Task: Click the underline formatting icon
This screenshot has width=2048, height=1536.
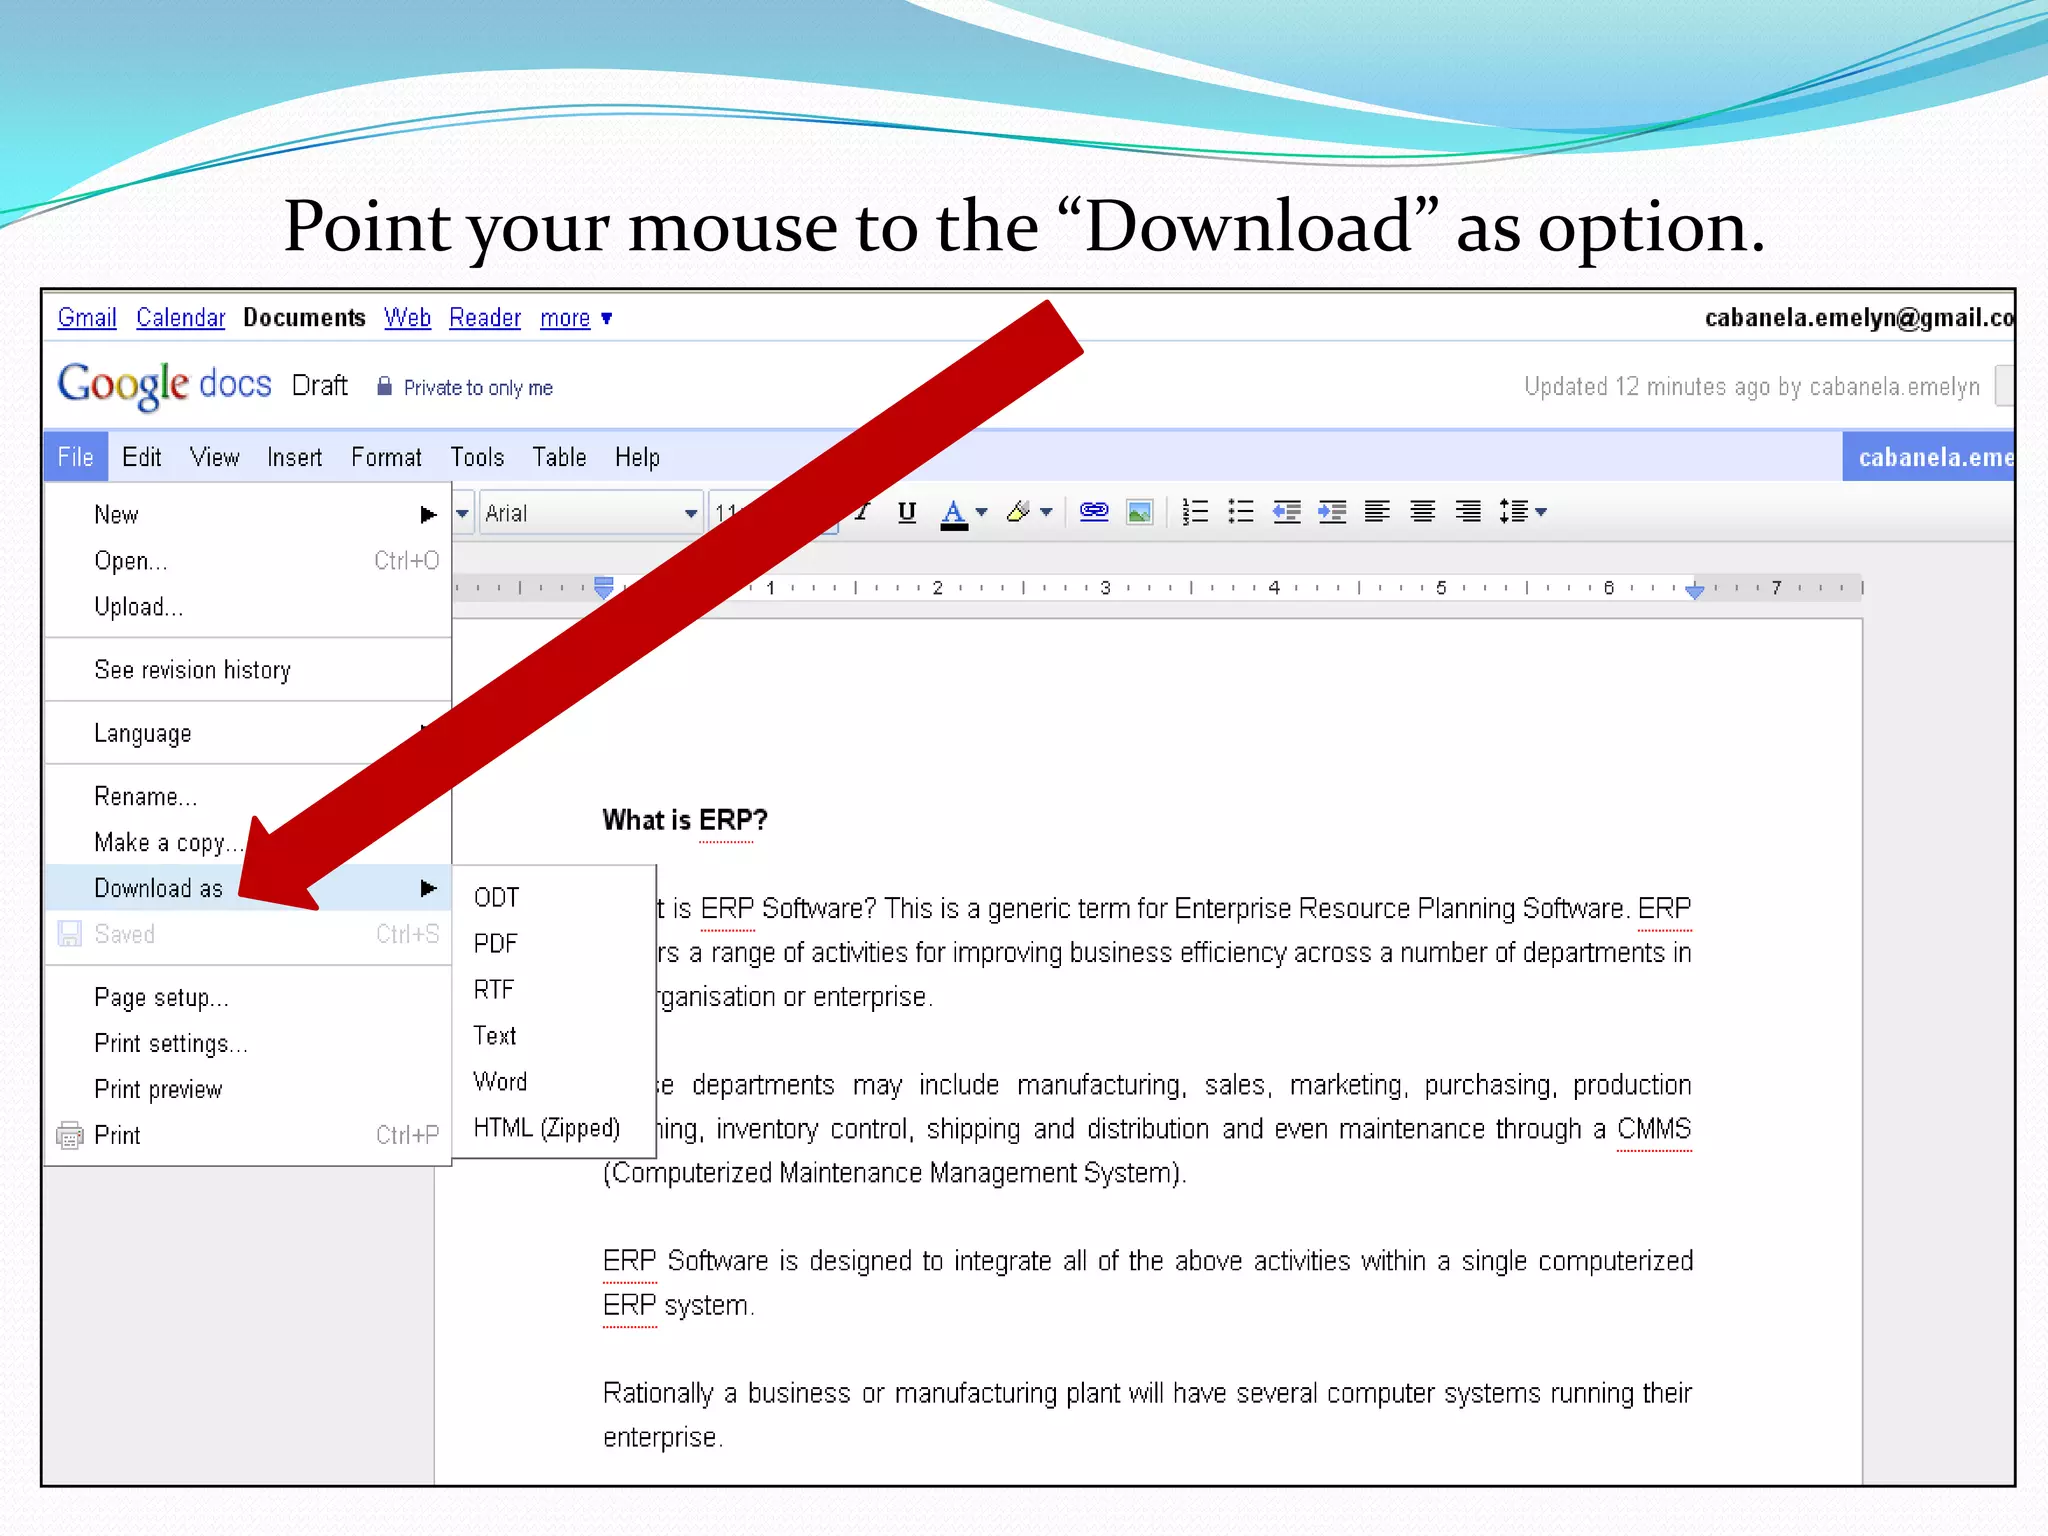Action: [907, 512]
